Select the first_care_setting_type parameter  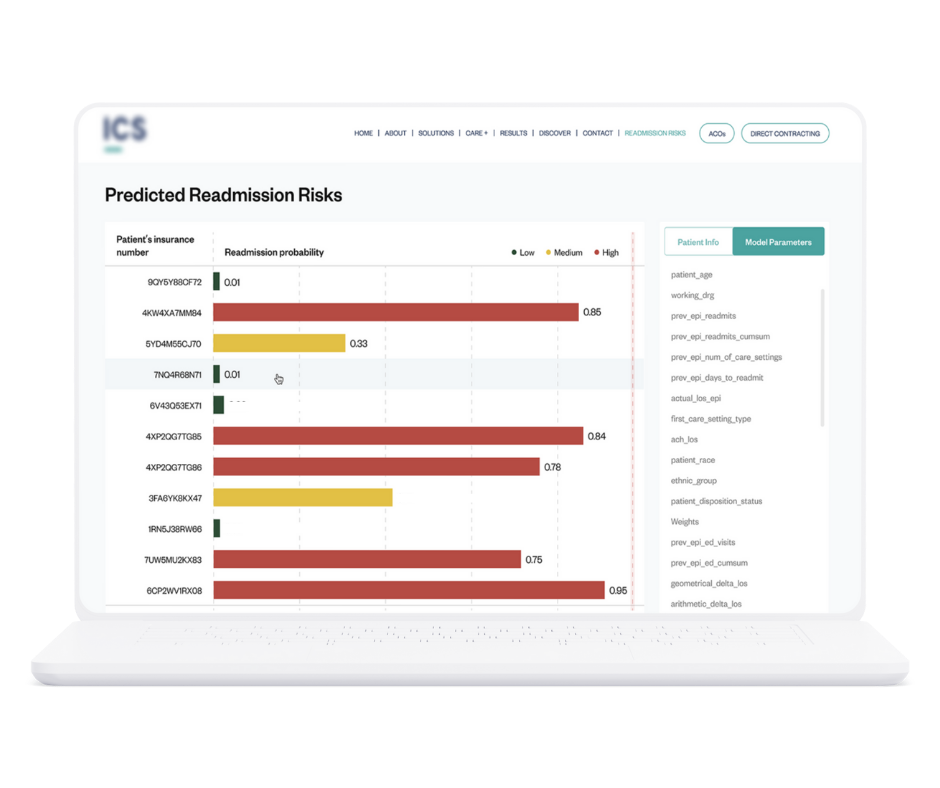point(710,419)
